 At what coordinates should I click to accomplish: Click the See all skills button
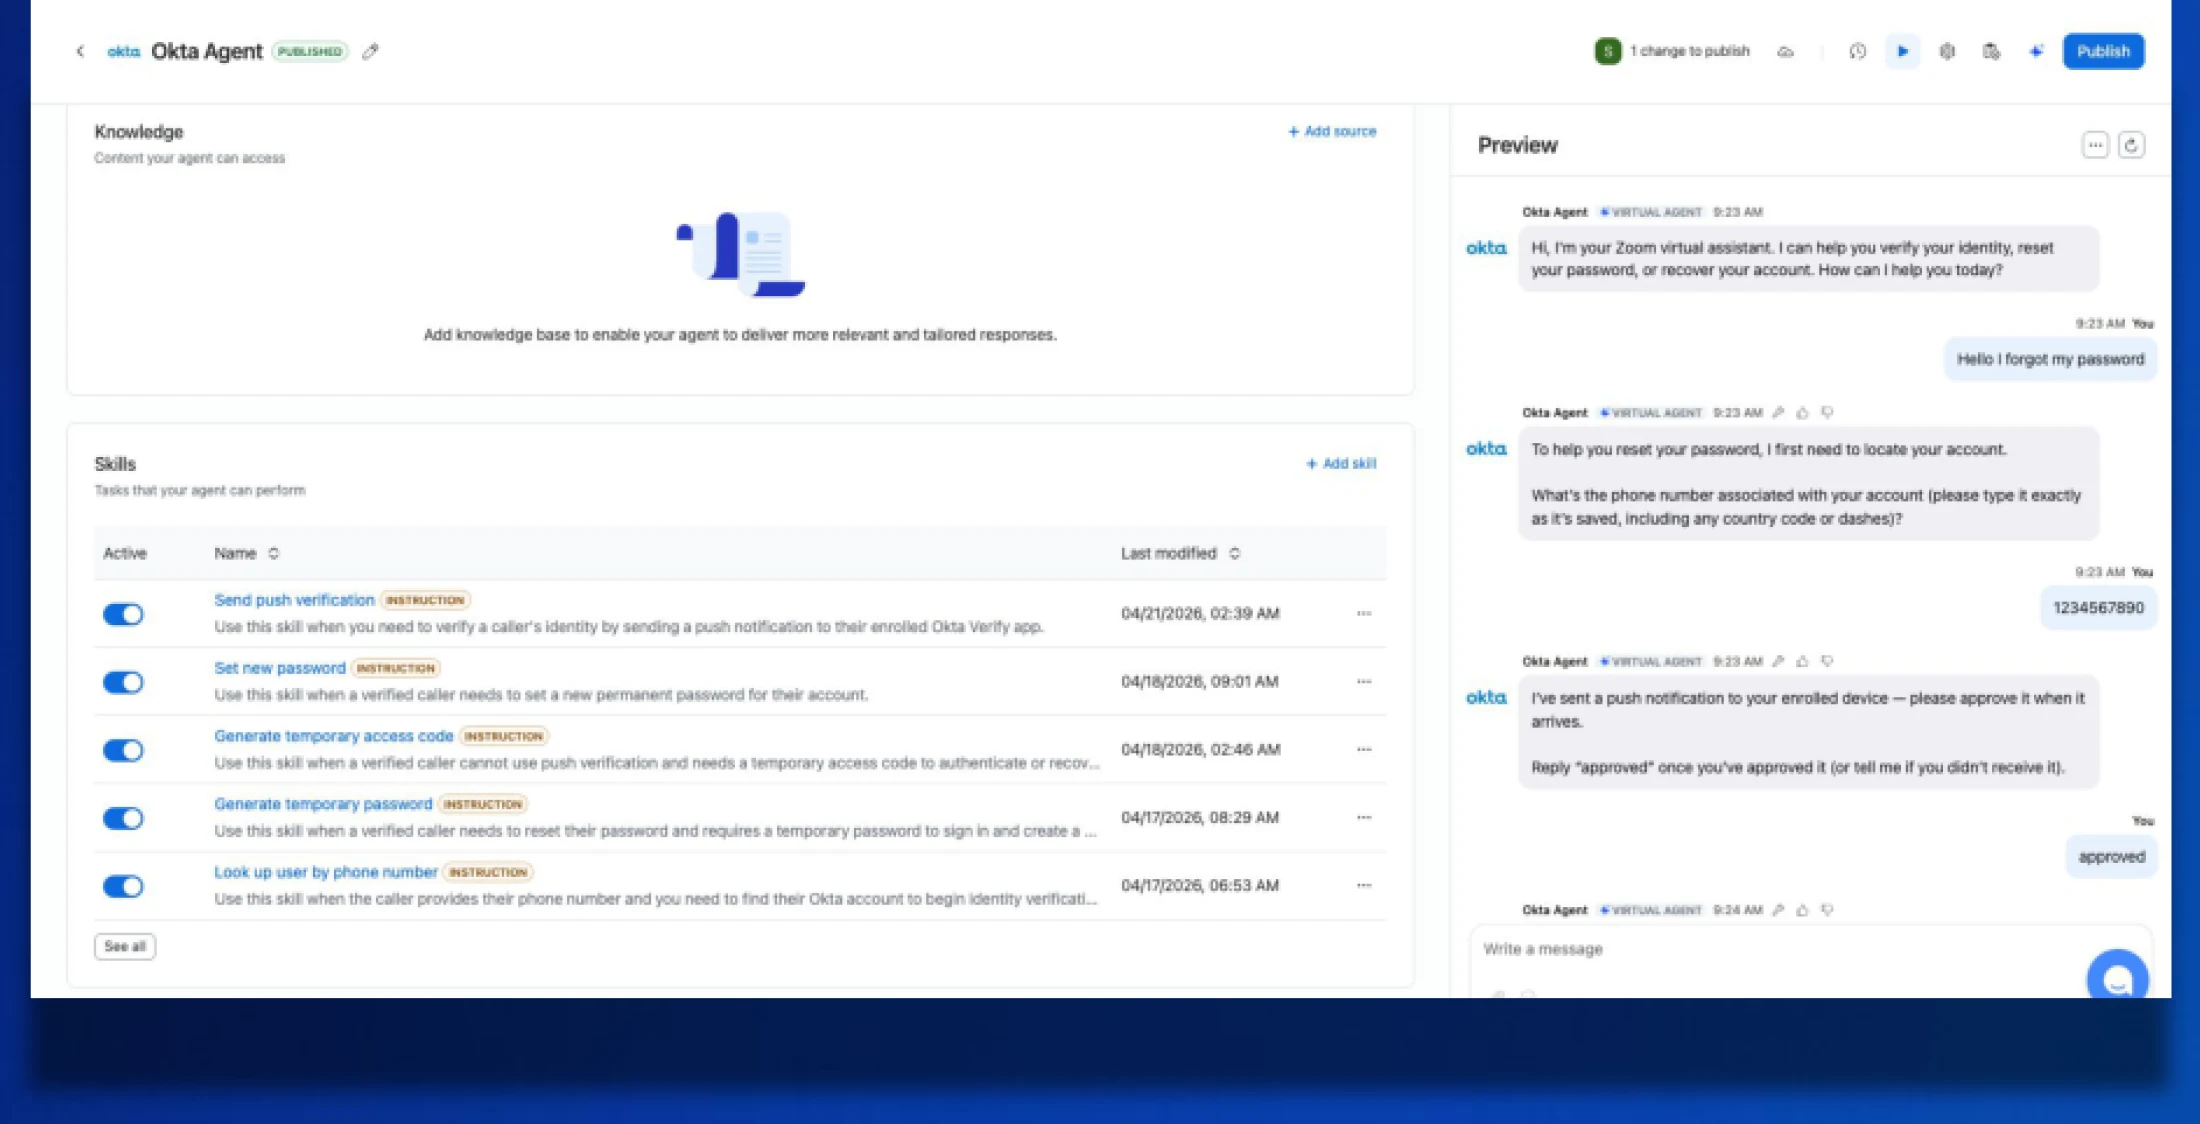click(125, 946)
